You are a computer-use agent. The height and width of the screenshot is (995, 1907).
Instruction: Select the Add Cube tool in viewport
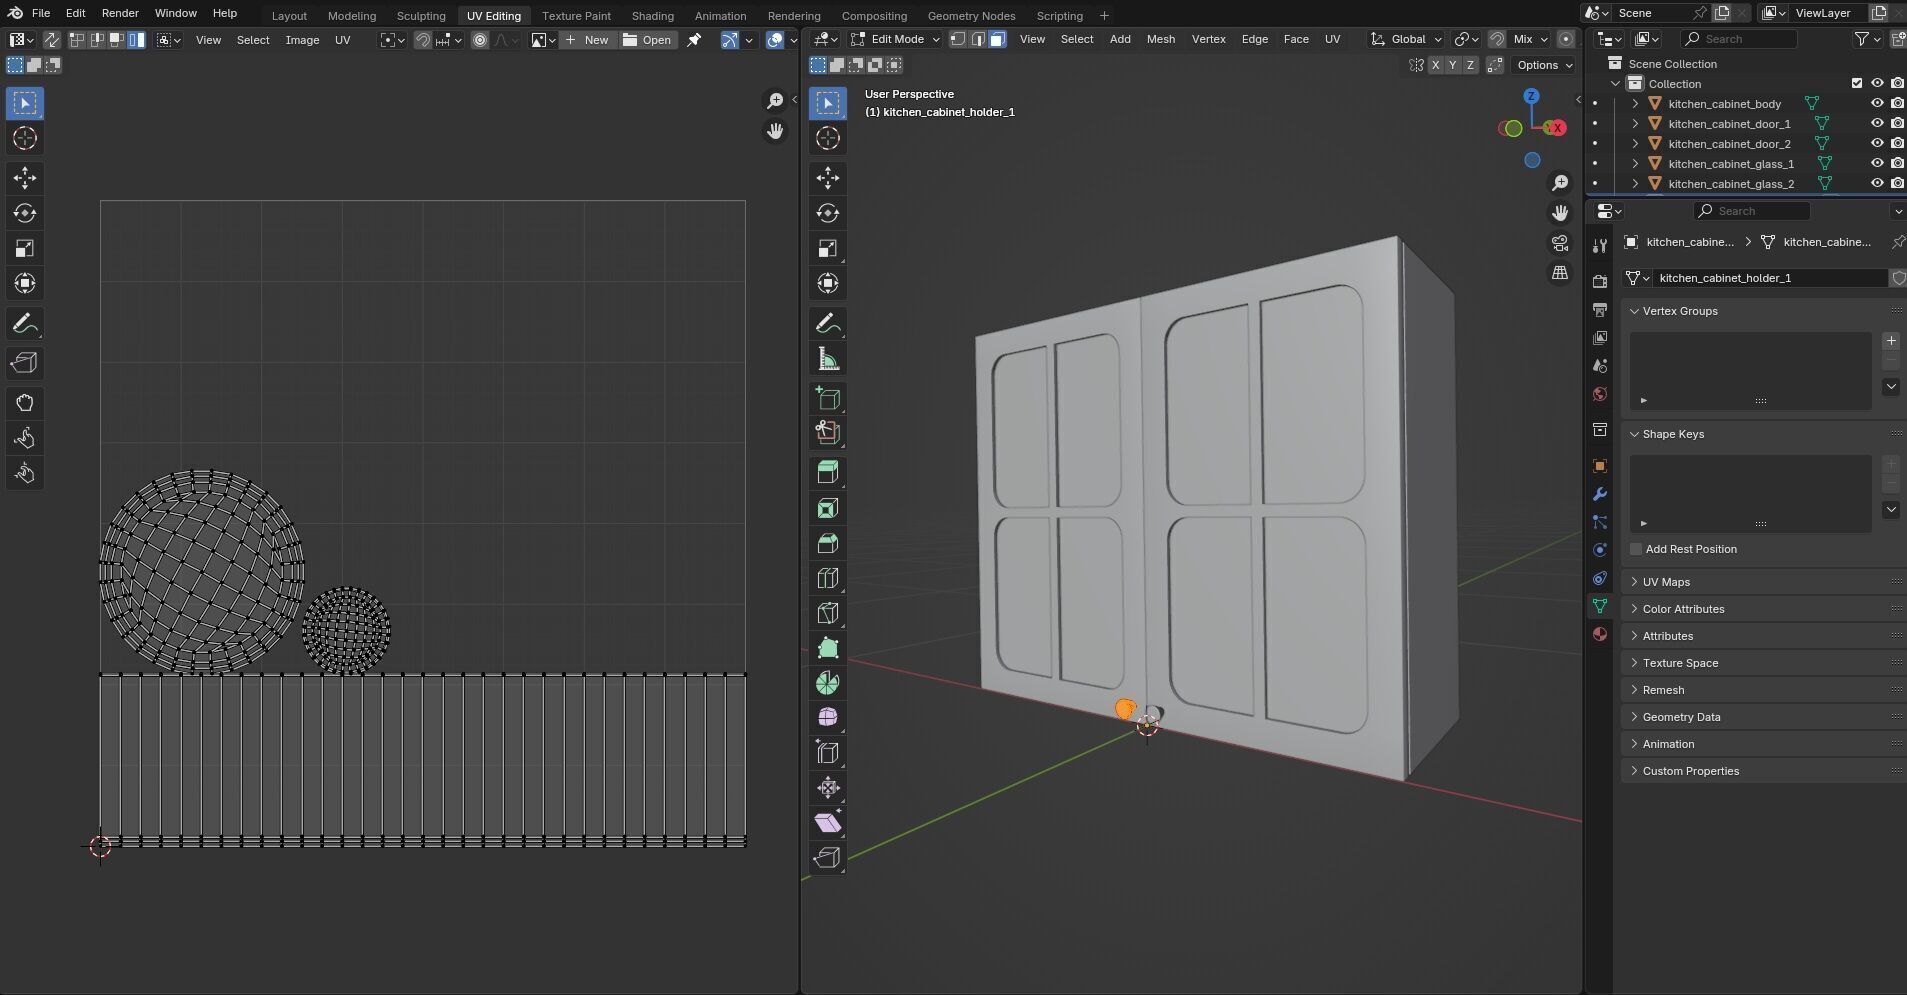coord(828,398)
